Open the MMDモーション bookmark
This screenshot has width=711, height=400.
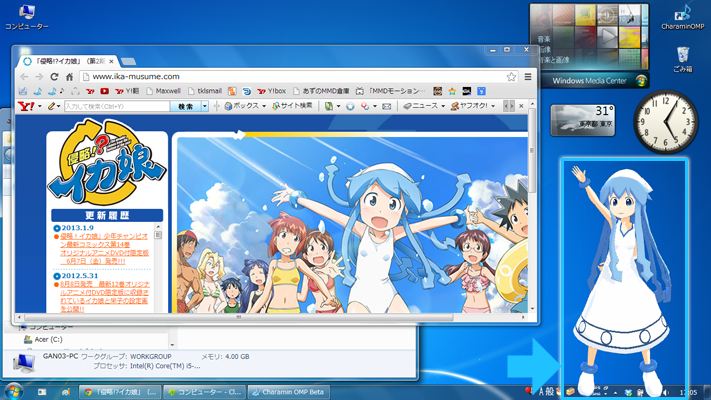click(x=391, y=91)
